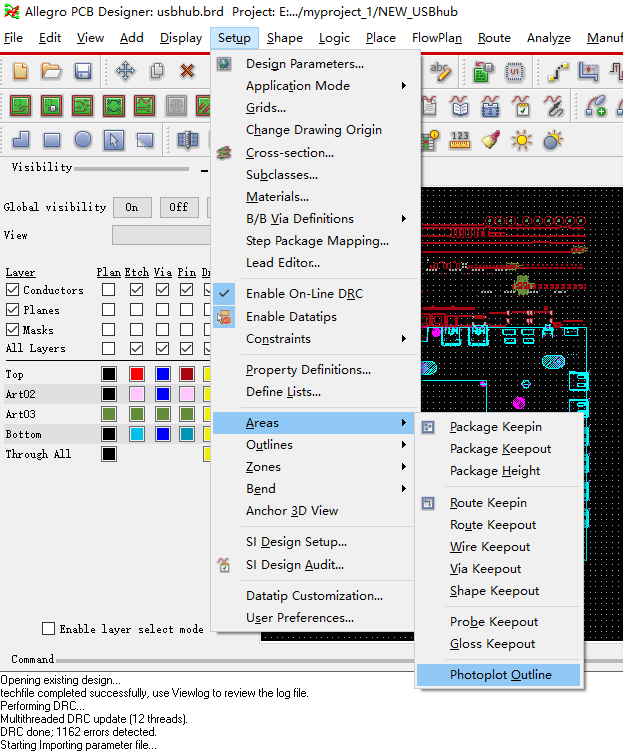Image resolution: width=623 pixels, height=753 pixels.
Task: Click the Save floppy disk icon
Action: [83, 71]
